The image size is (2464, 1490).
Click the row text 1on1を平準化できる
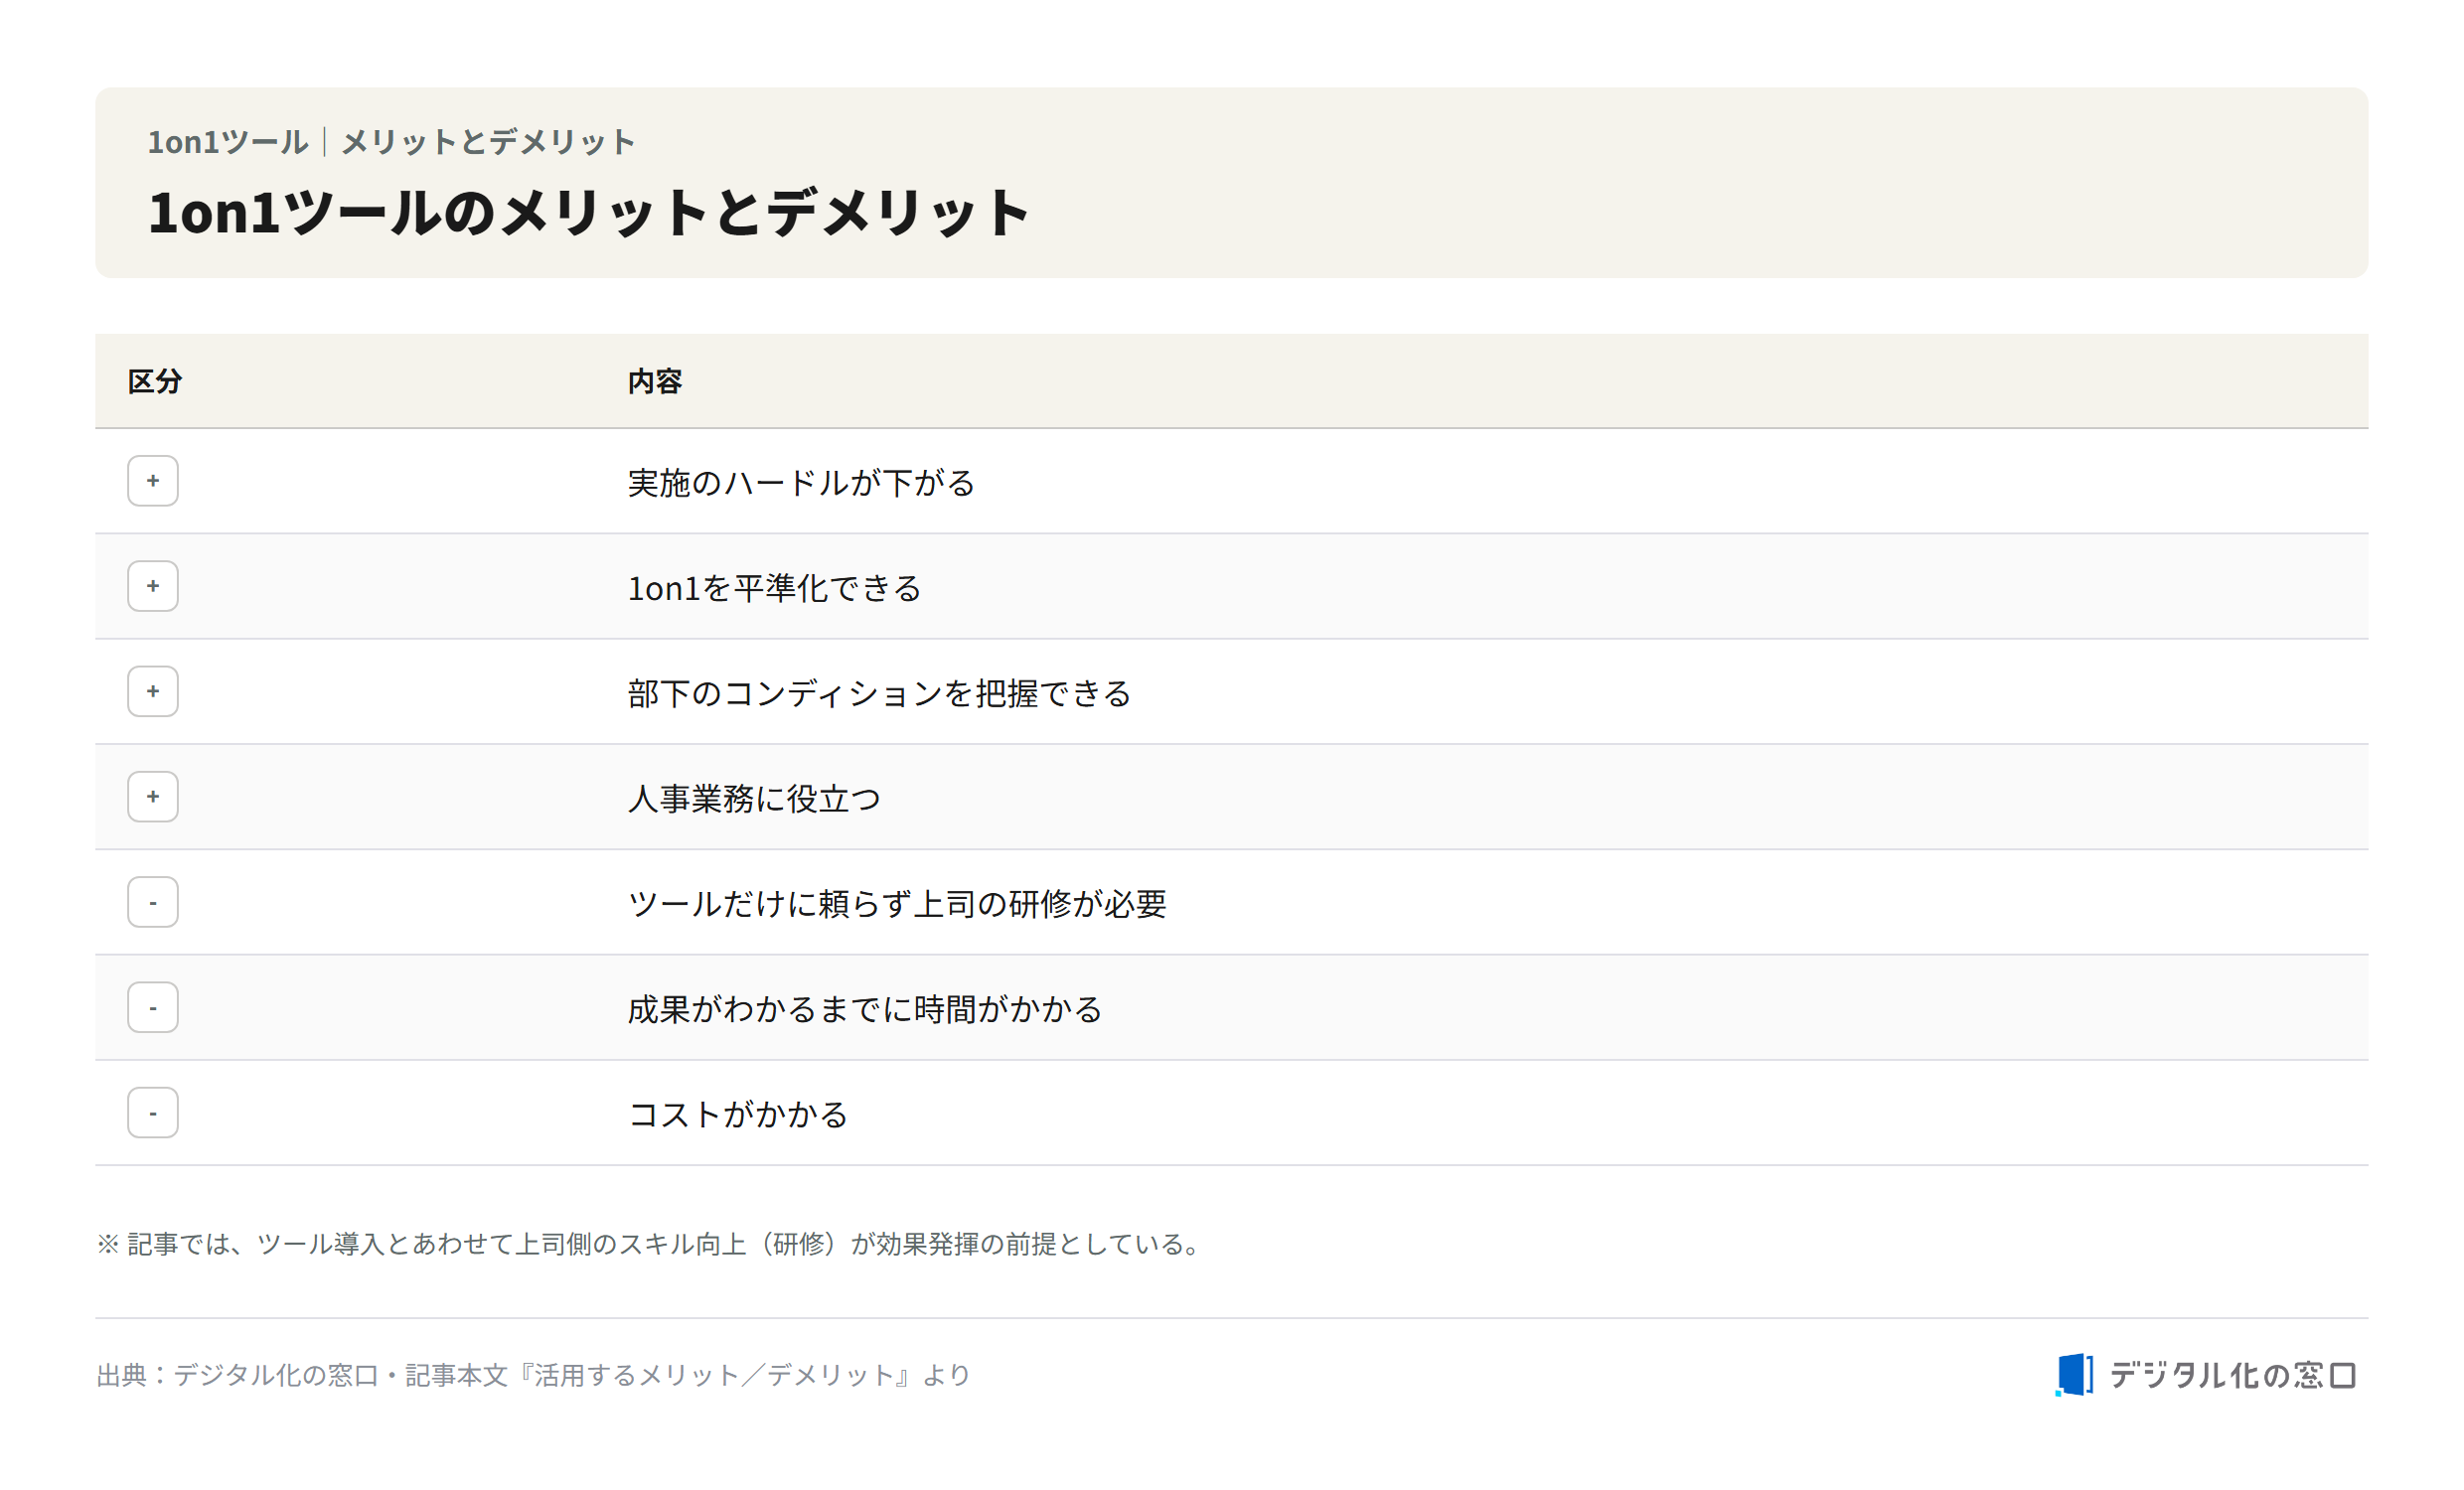(x=774, y=588)
